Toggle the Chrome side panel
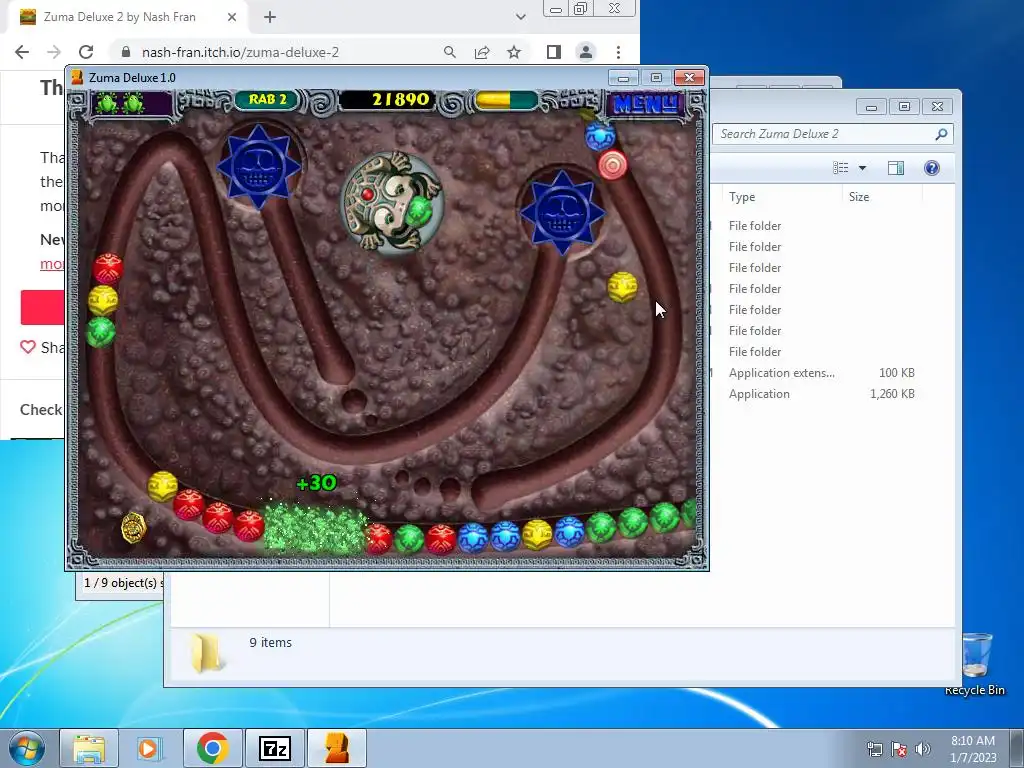 pyautogui.click(x=554, y=52)
